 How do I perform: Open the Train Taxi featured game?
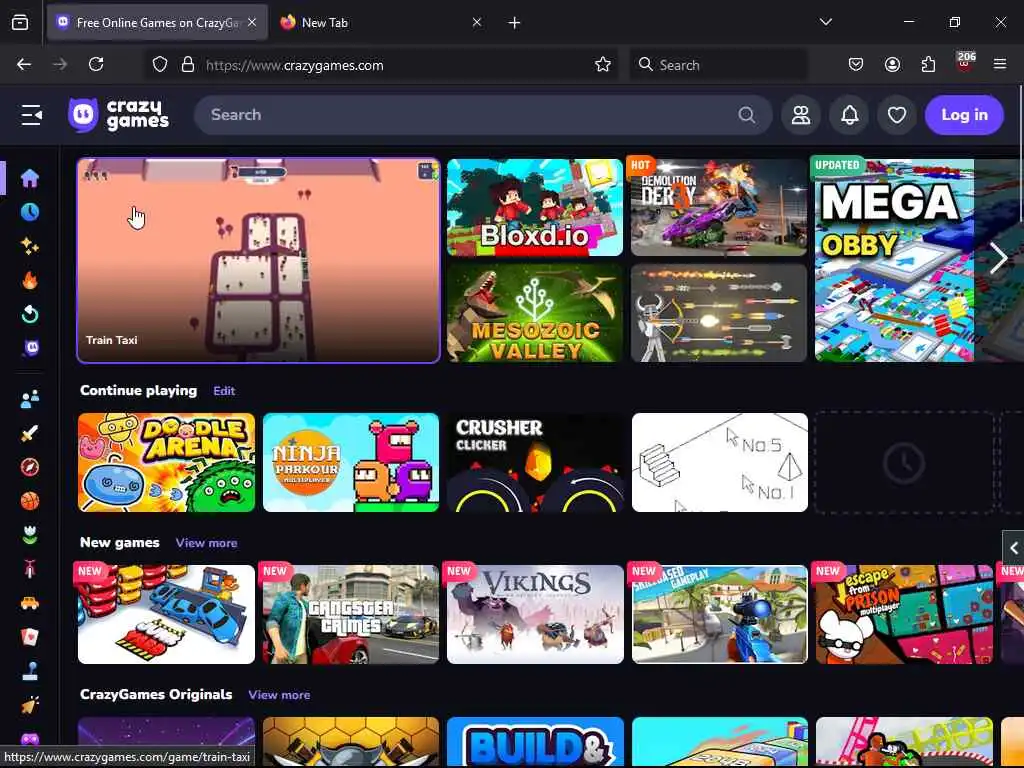tap(259, 261)
